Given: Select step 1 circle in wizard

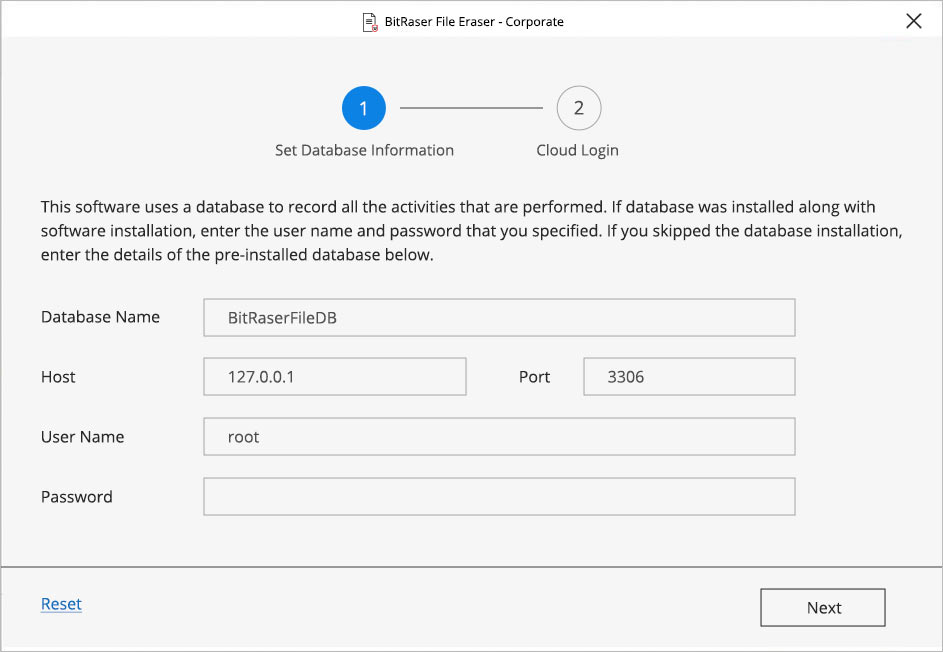Looking at the screenshot, I should (364, 108).
